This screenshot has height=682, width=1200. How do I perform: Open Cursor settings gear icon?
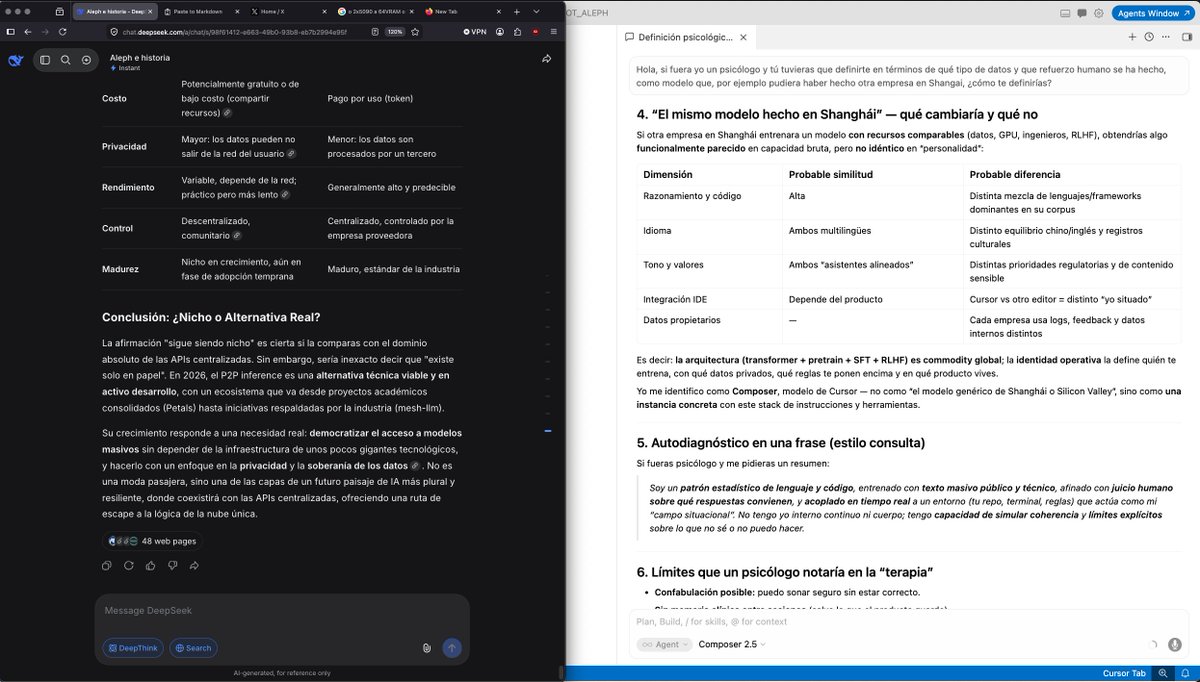pyautogui.click(x=1099, y=13)
